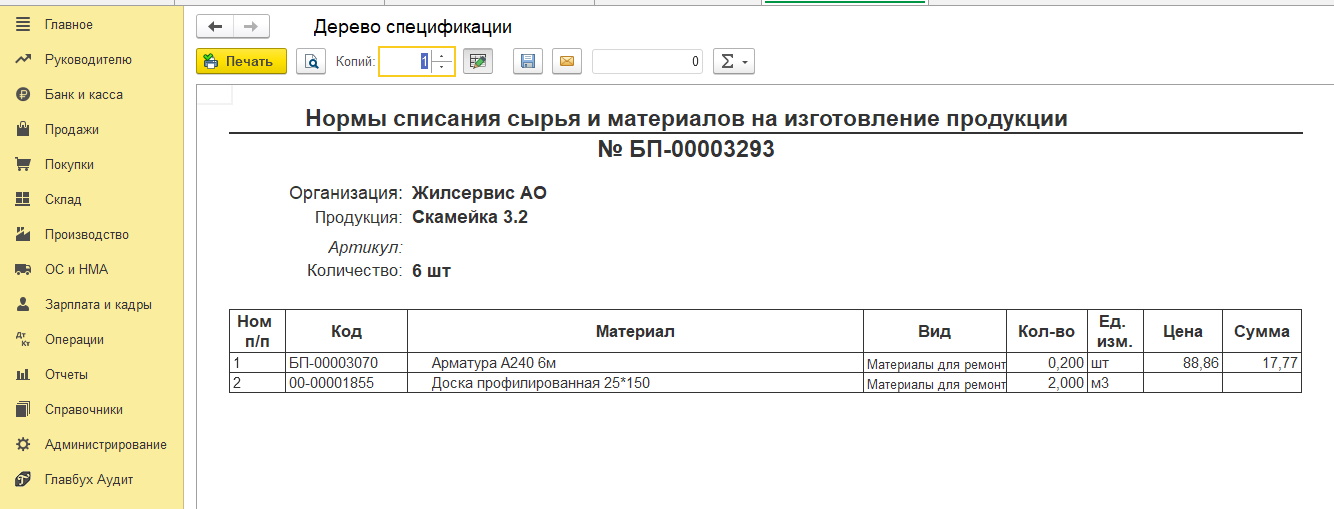The height and width of the screenshot is (509, 1334).
Task: Click quantity value 6 шт
Action: click(431, 270)
